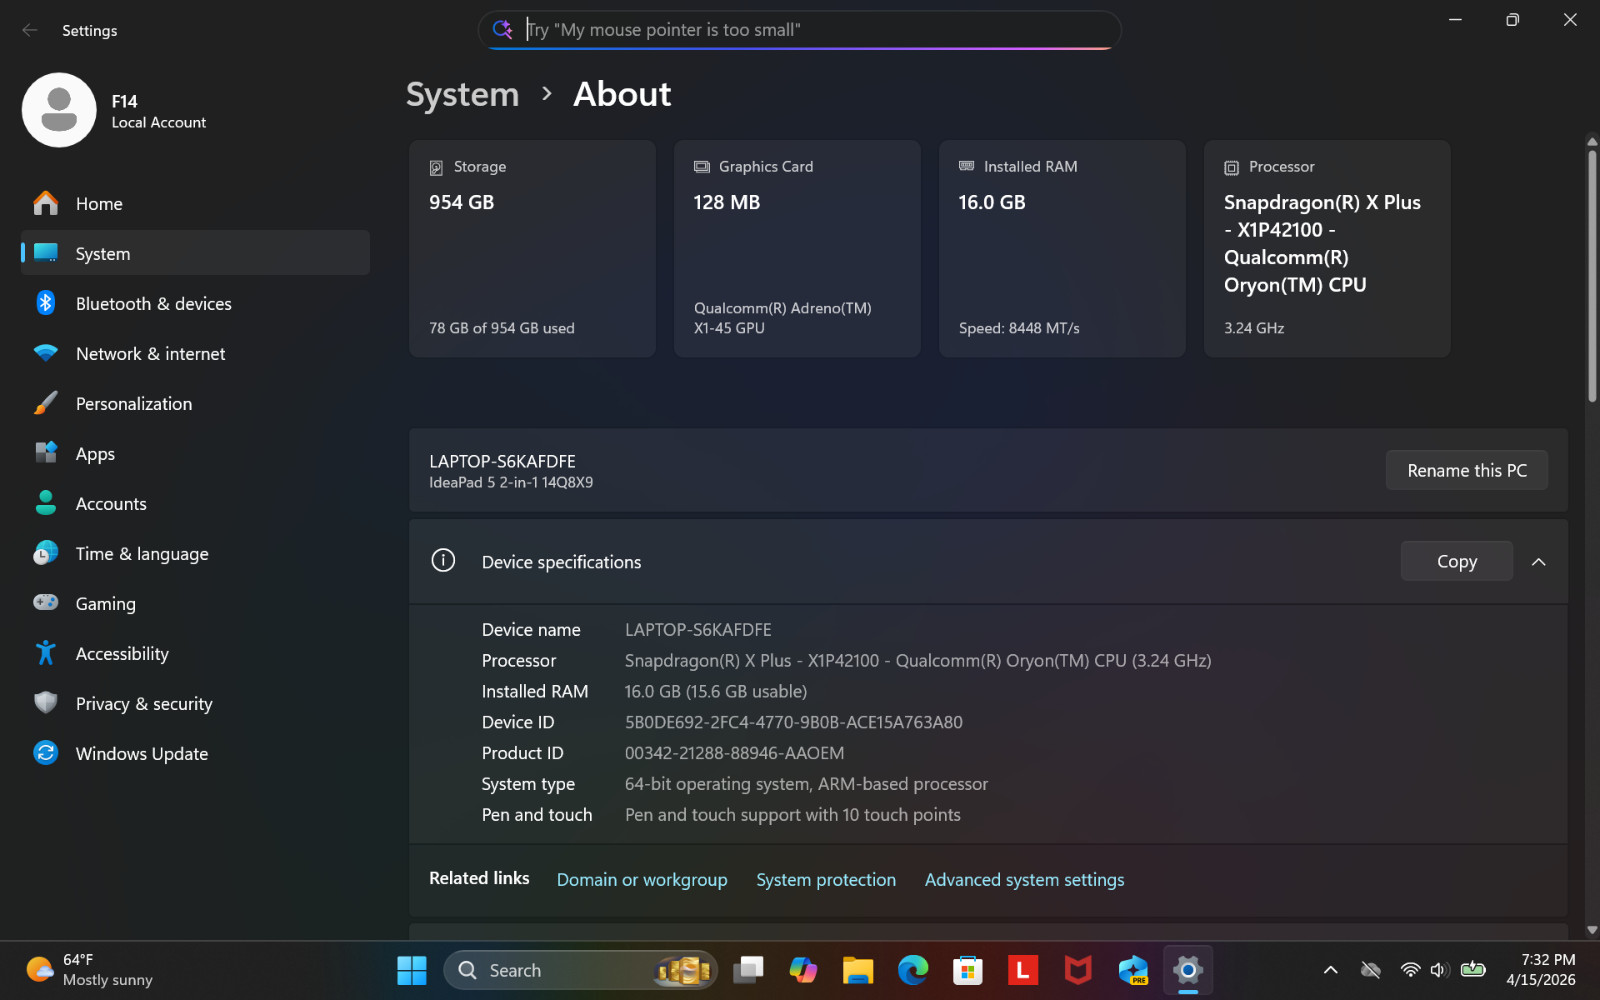Click the Settings gear on taskbar
This screenshot has width=1600, height=1000.
click(1188, 970)
